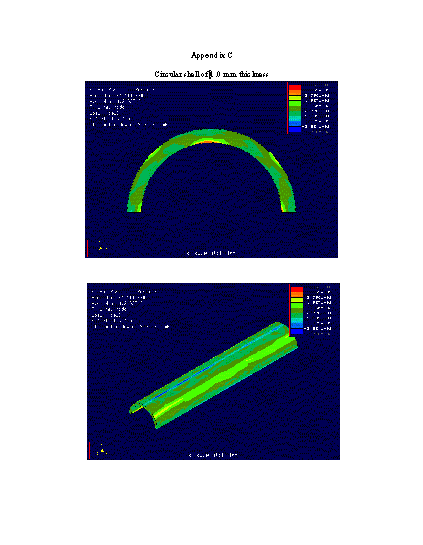Click the red swatch in the top plot legend
The height and width of the screenshot is (545, 423).
[295, 87]
